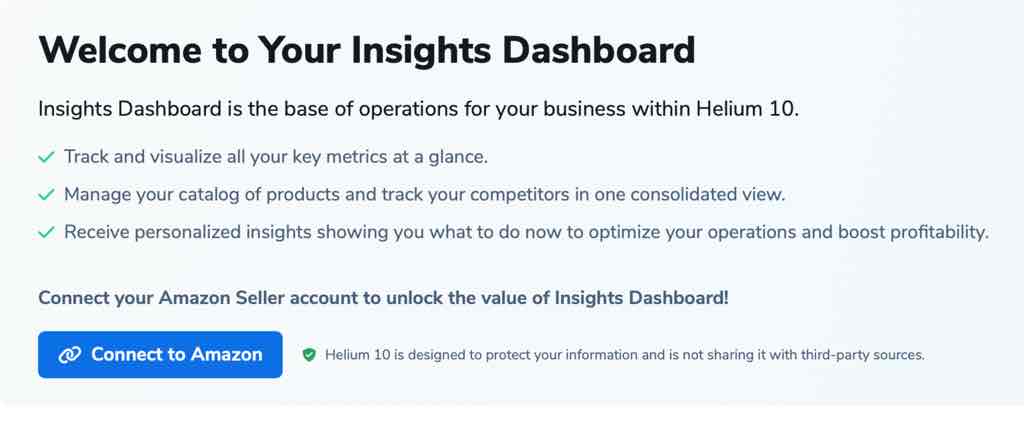Click the 'designed to protect your information' note

[x=625, y=355]
